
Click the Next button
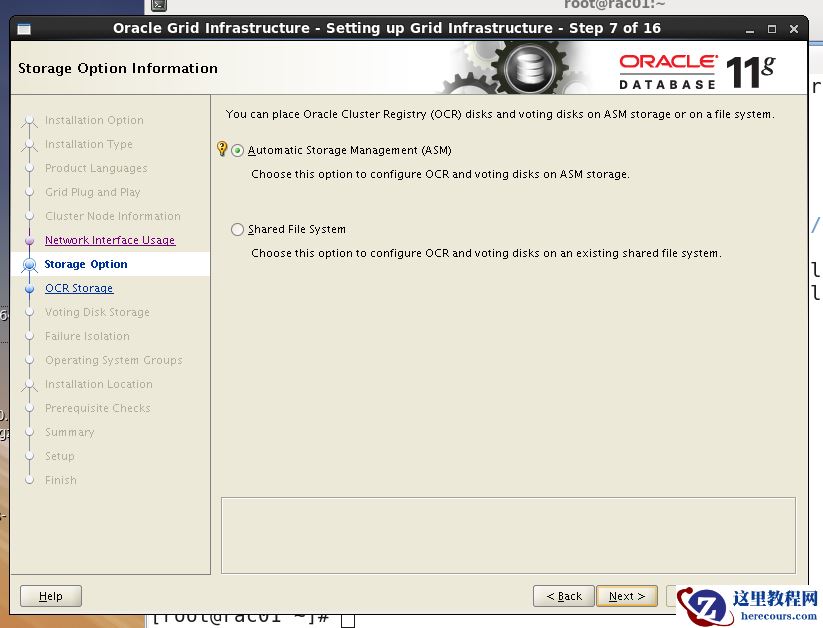(627, 596)
